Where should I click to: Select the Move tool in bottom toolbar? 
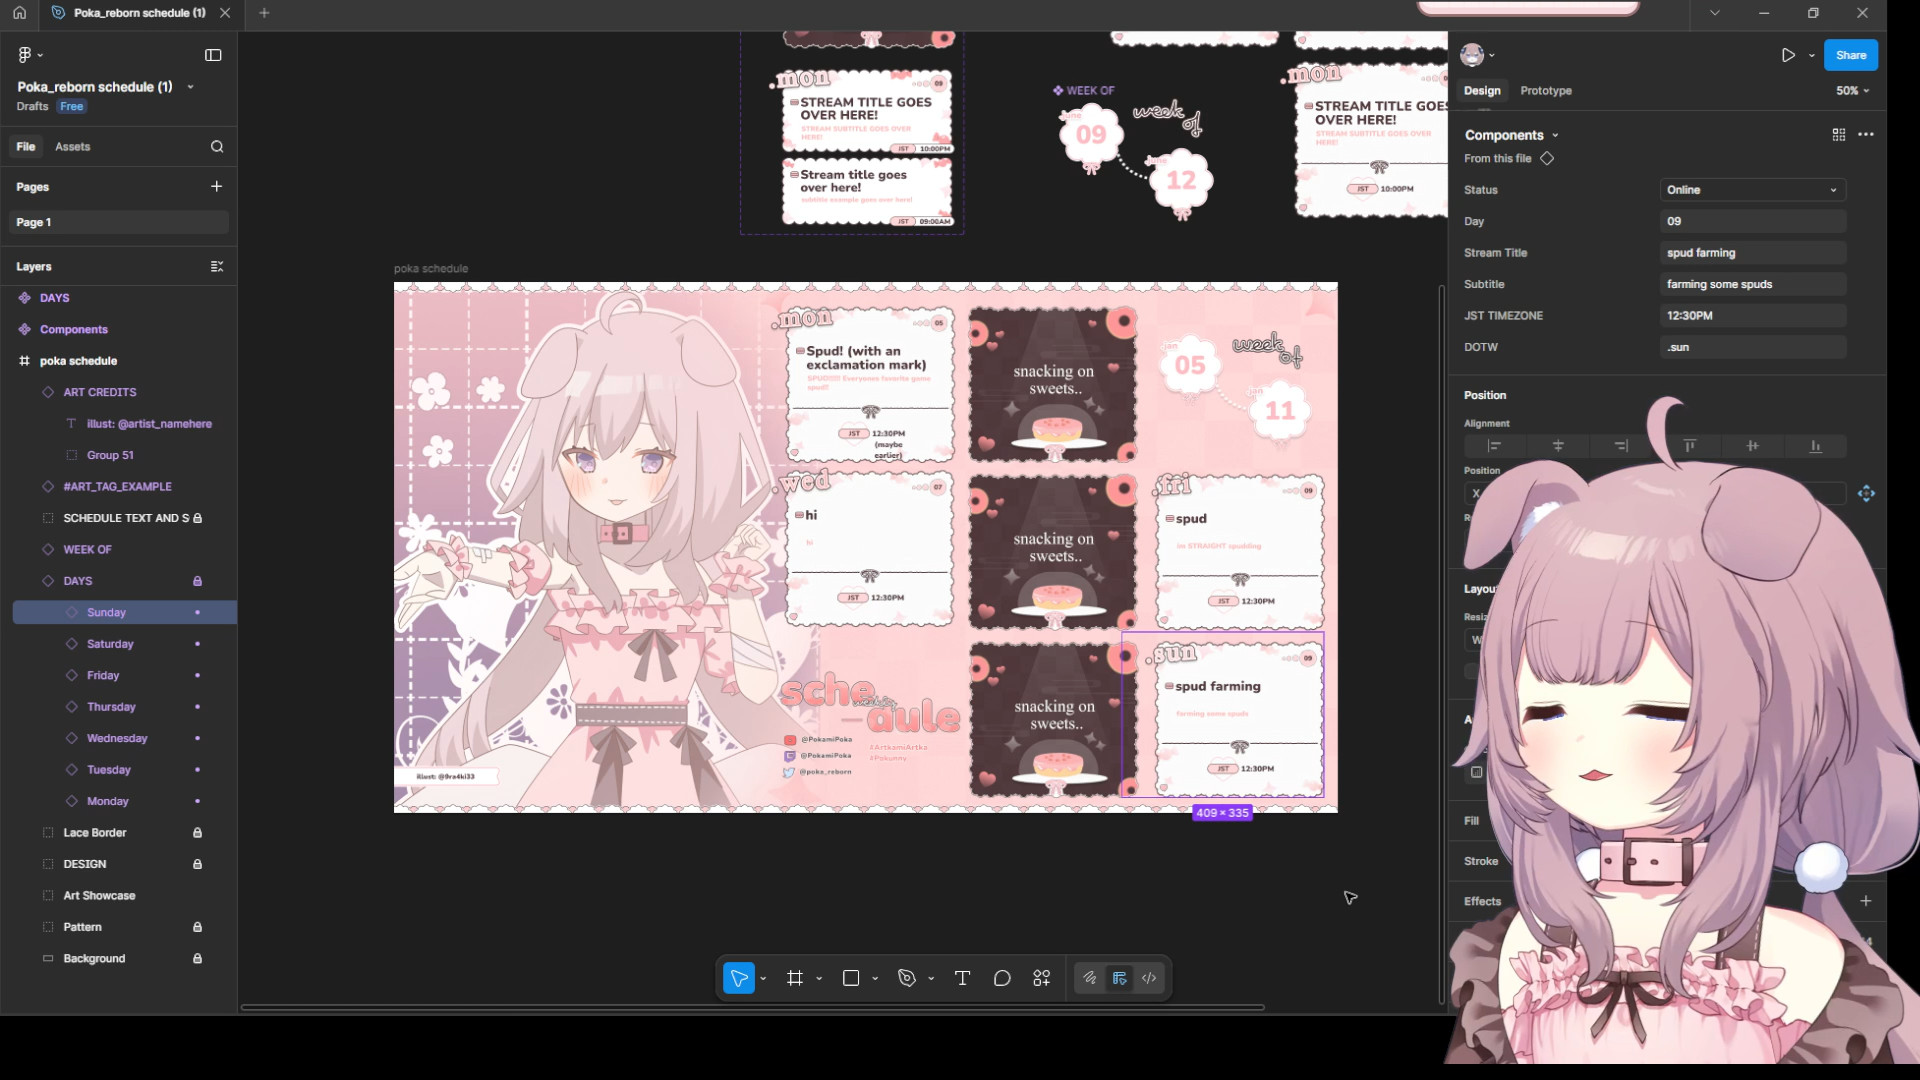click(x=739, y=978)
